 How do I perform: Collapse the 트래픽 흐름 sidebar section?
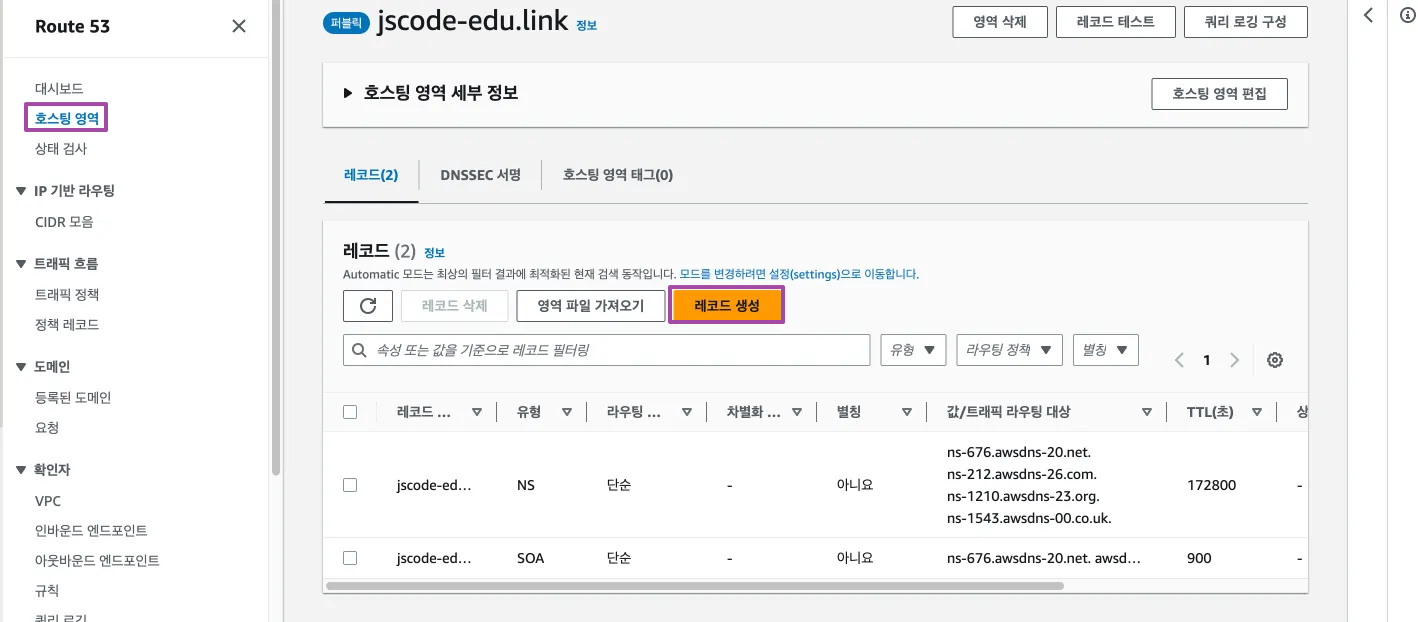click(x=21, y=264)
